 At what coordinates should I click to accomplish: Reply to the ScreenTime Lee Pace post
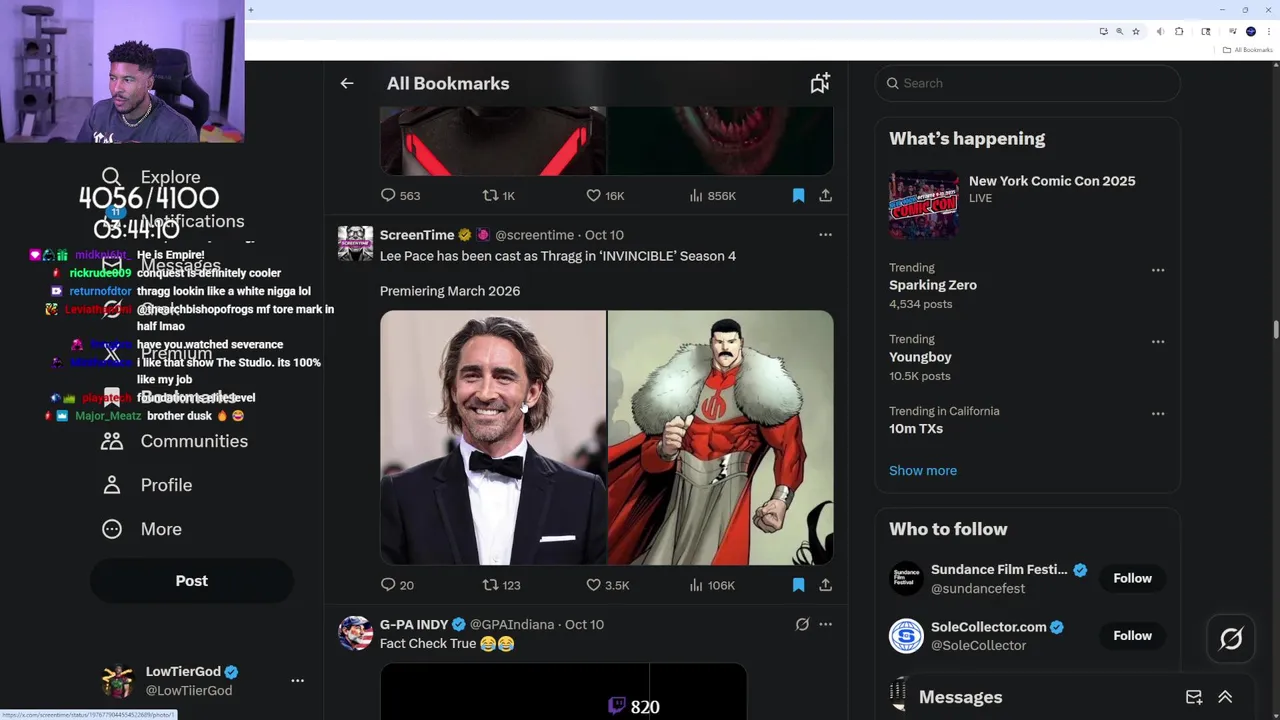tap(389, 585)
